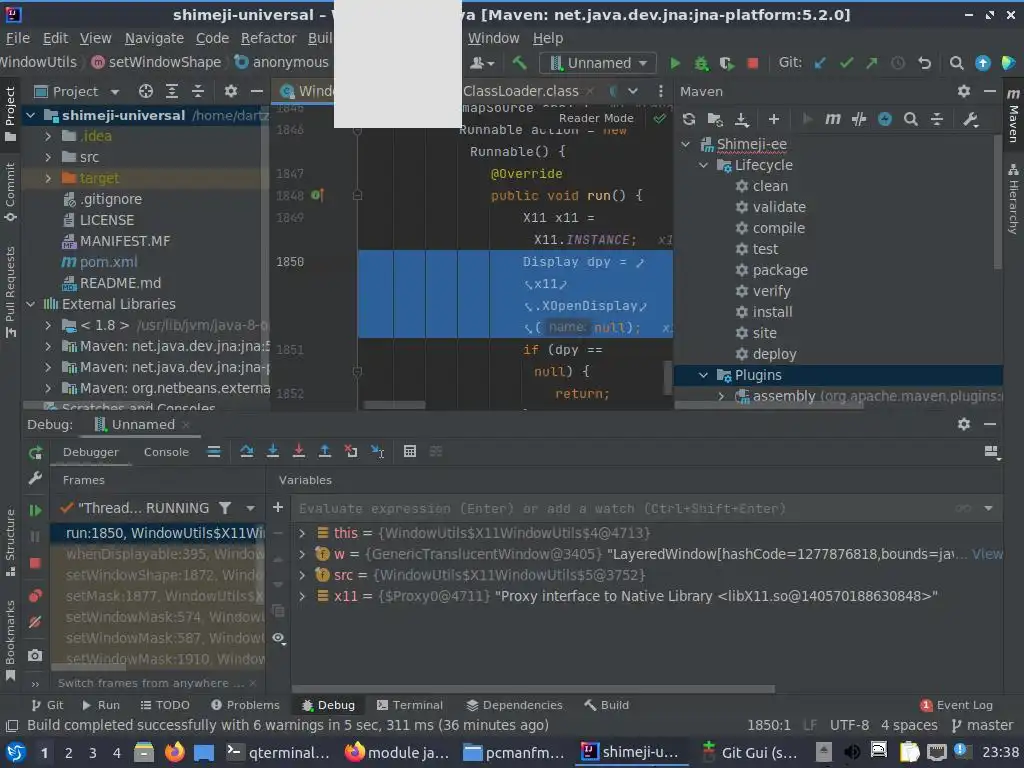This screenshot has height=768, width=1024.
Task: Start debugging with the green bug icon
Action: (701, 63)
